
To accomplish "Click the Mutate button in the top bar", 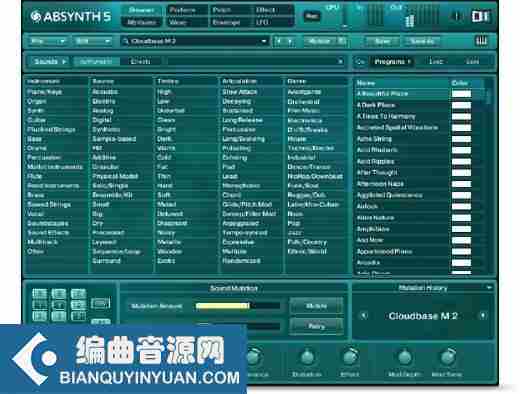I will (x=319, y=41).
